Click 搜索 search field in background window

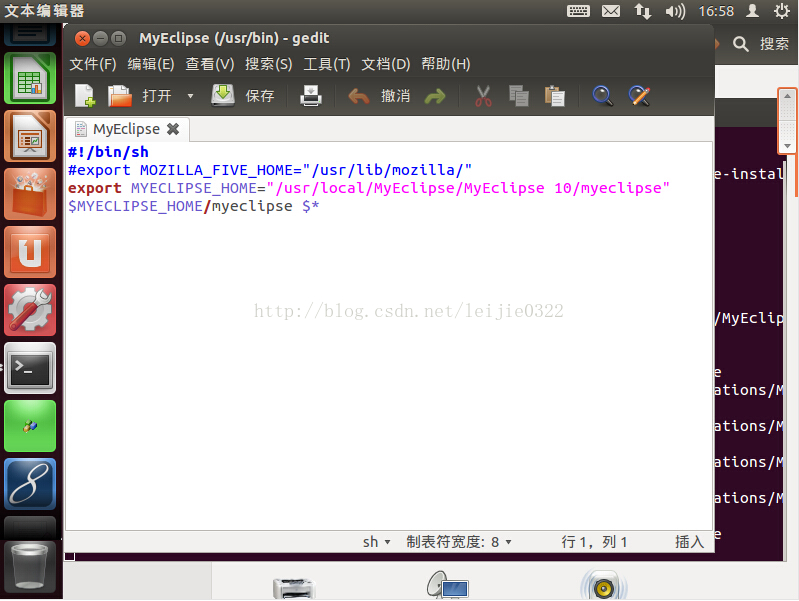point(774,44)
